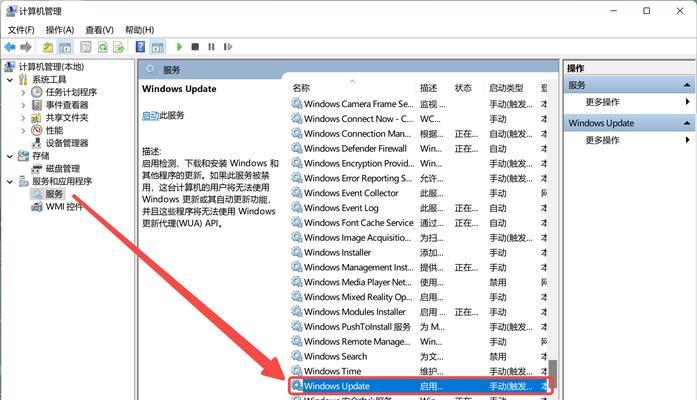Sort by the 状态 column header
The image size is (697, 400).
[463, 88]
